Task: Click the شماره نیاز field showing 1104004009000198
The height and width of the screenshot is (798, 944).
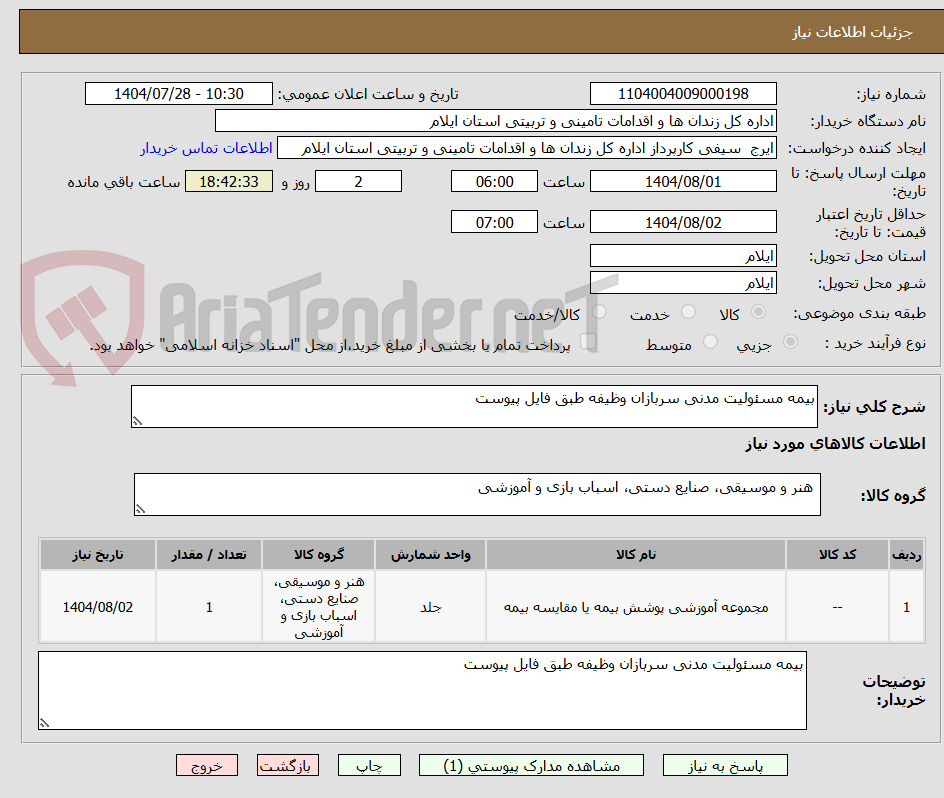Action: [683, 93]
